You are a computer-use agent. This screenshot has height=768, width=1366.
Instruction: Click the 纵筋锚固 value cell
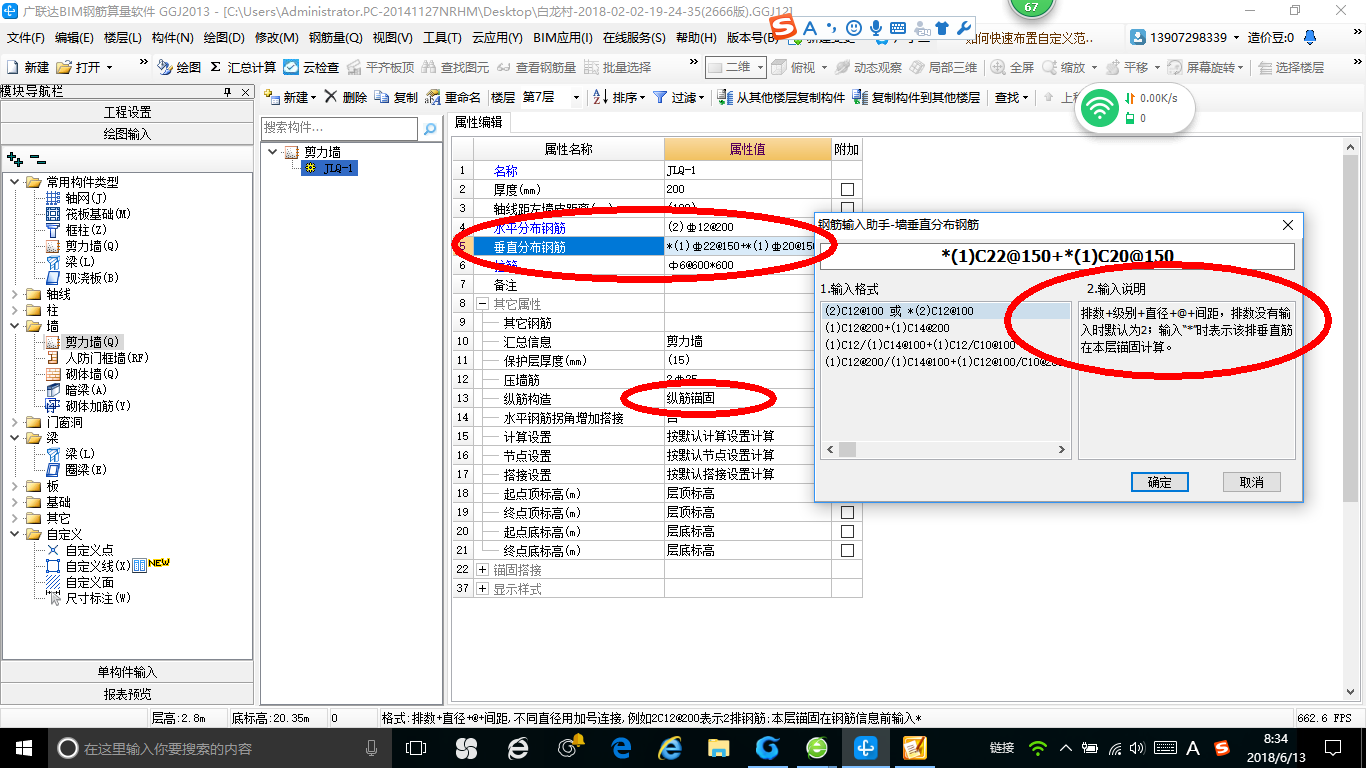pyautogui.click(x=747, y=398)
